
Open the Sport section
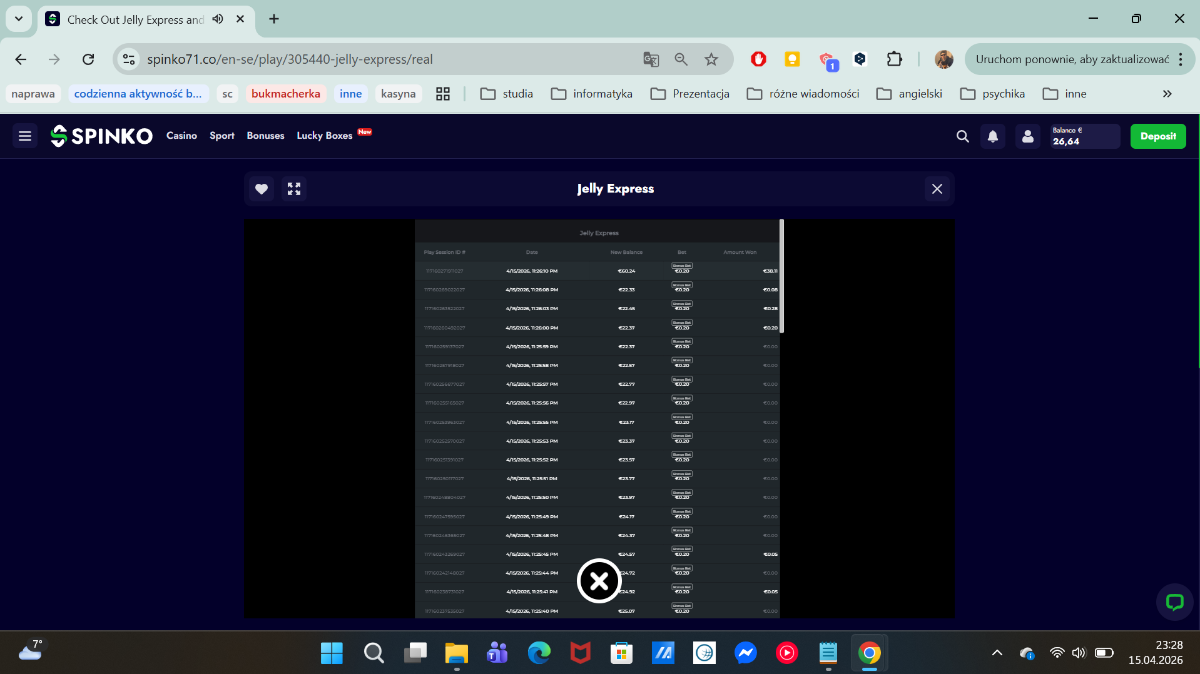click(222, 136)
